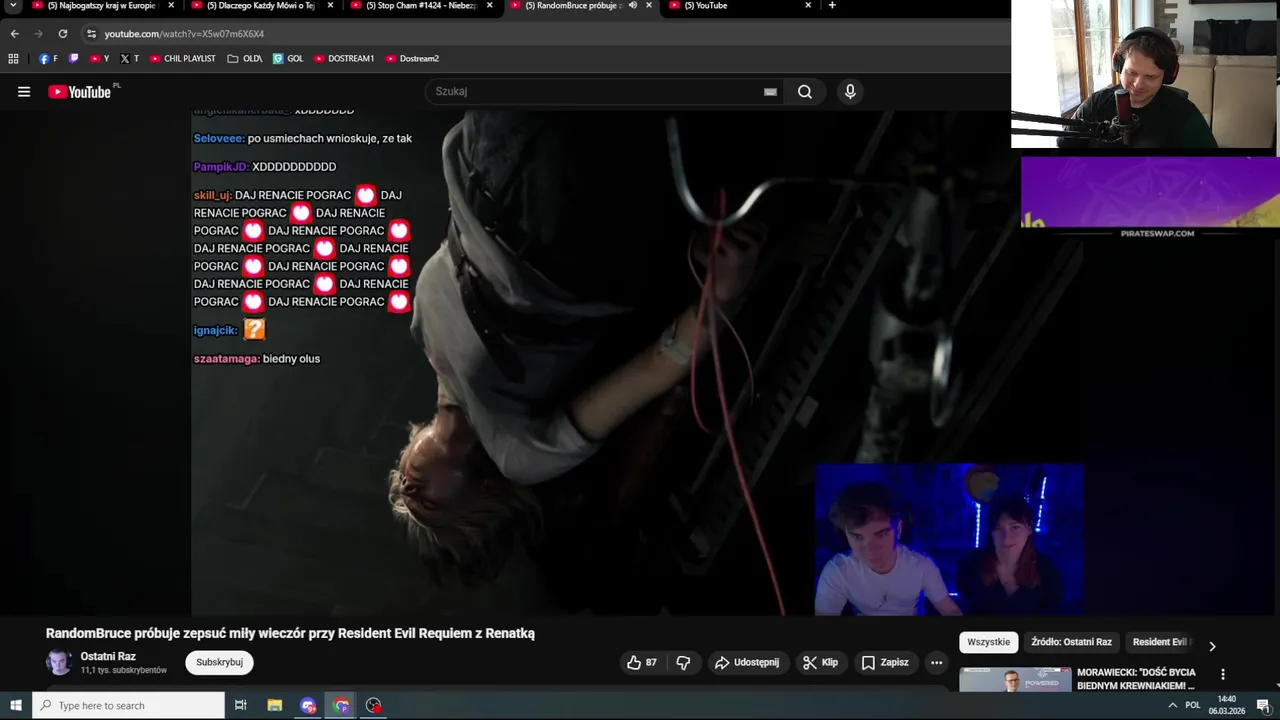This screenshot has width=1280, height=720.
Task: Switch to the Dlaczego Każdy Mówi tab
Action: click(260, 6)
